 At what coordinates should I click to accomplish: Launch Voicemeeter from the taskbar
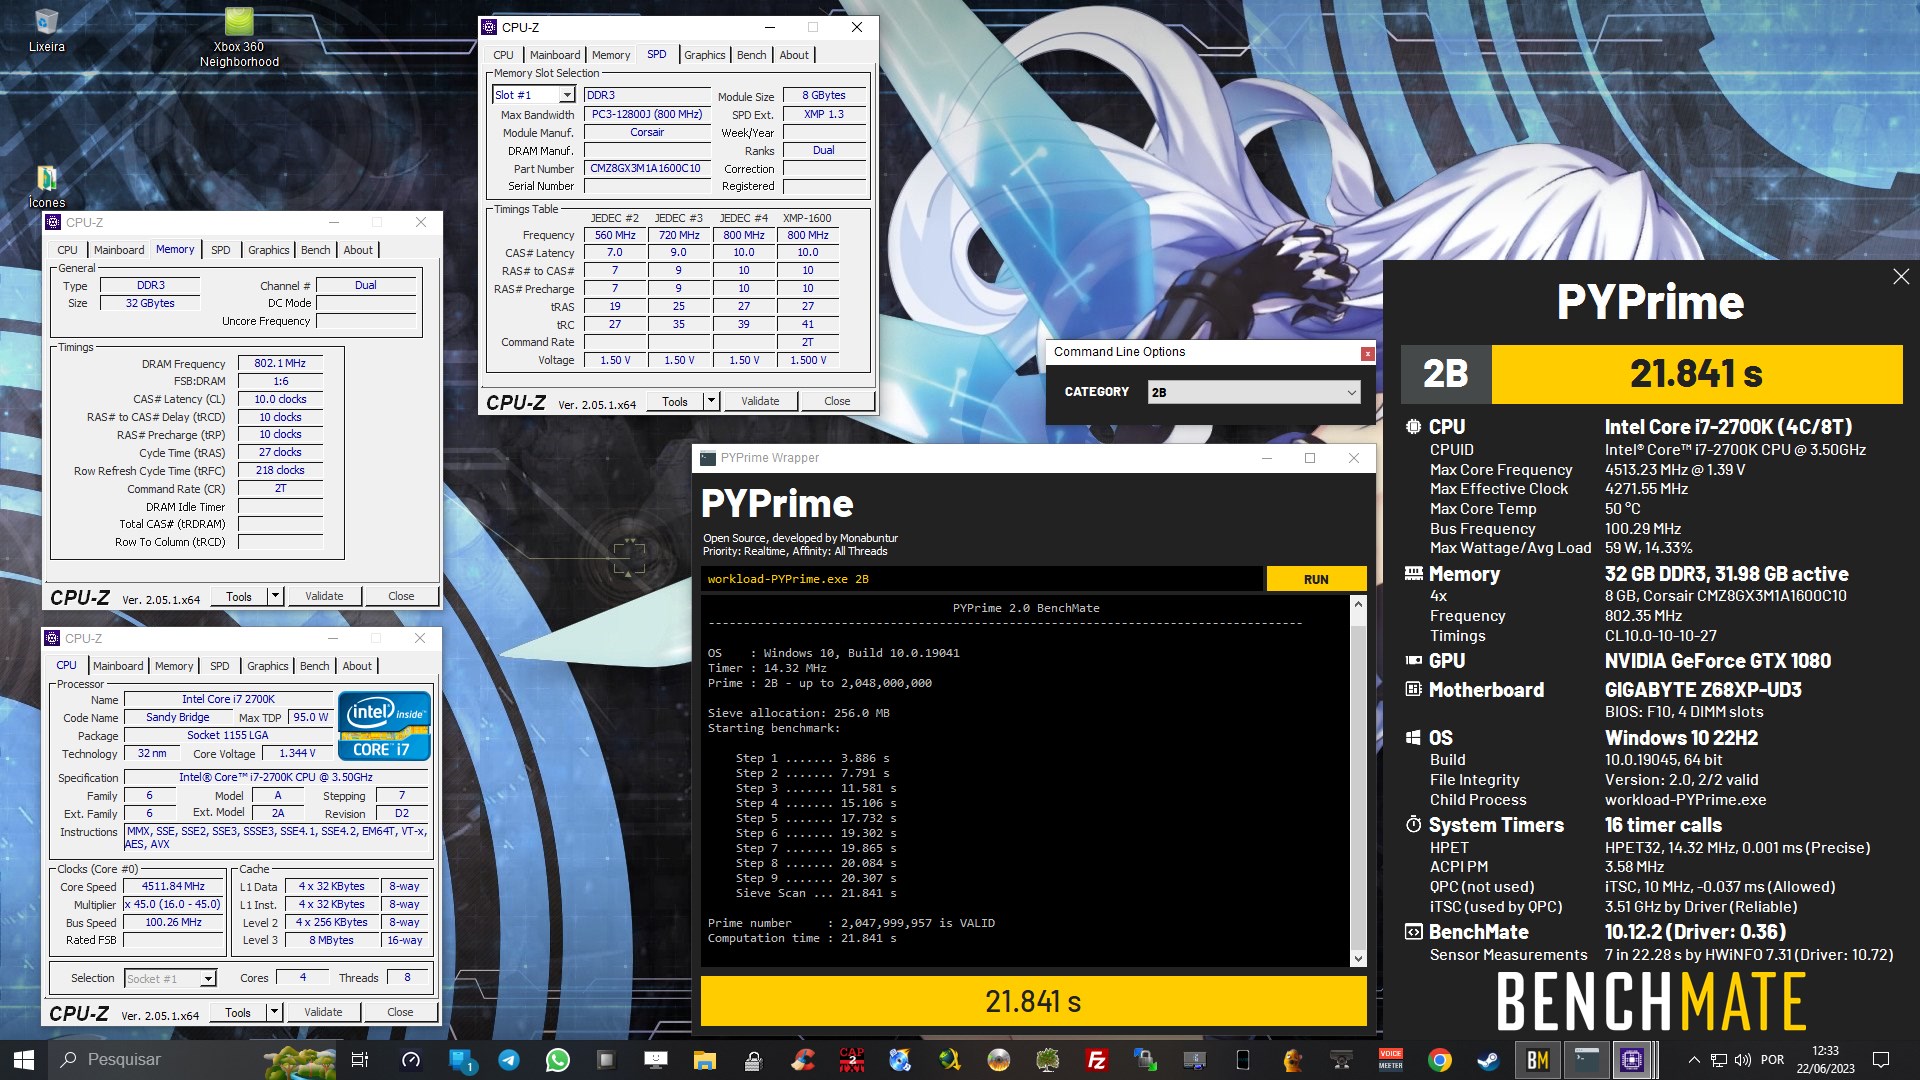click(x=1391, y=1059)
